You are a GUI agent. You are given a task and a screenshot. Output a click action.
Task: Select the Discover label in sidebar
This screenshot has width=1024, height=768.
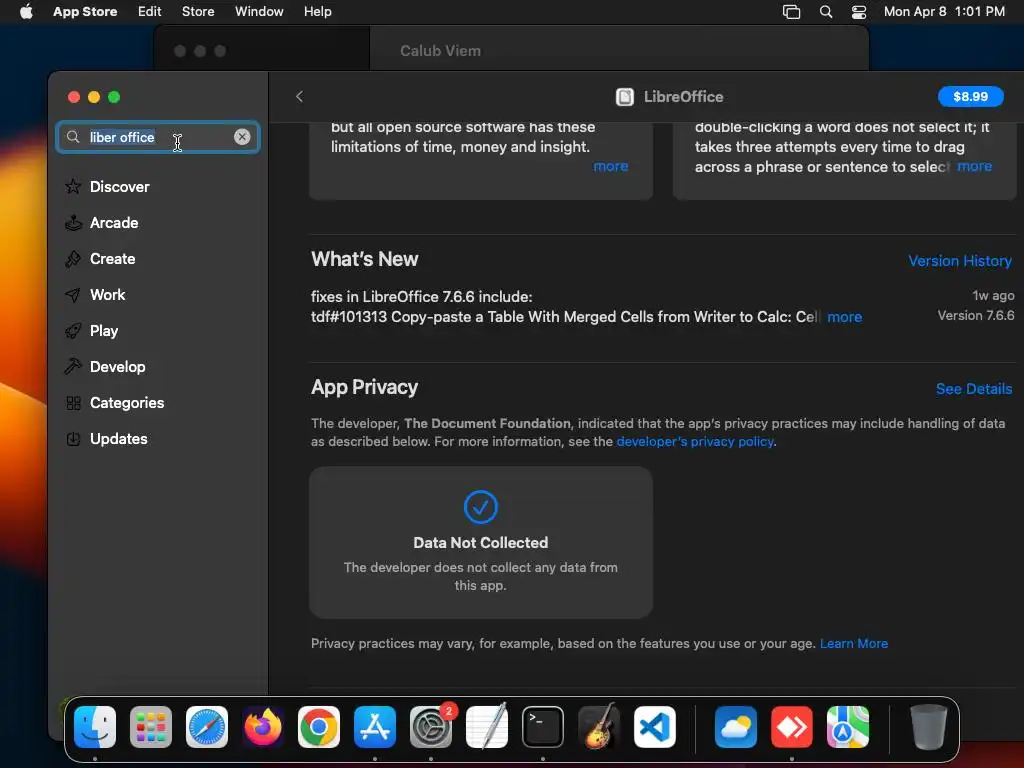point(120,187)
